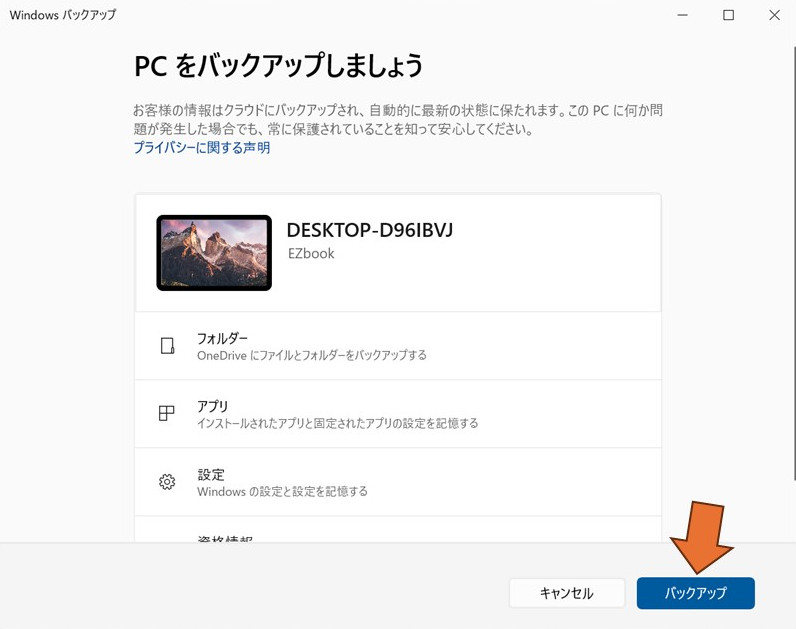Viewport: 796px width, 629px height.
Task: Click the folder icon in フォルダー row
Action: pos(167,346)
